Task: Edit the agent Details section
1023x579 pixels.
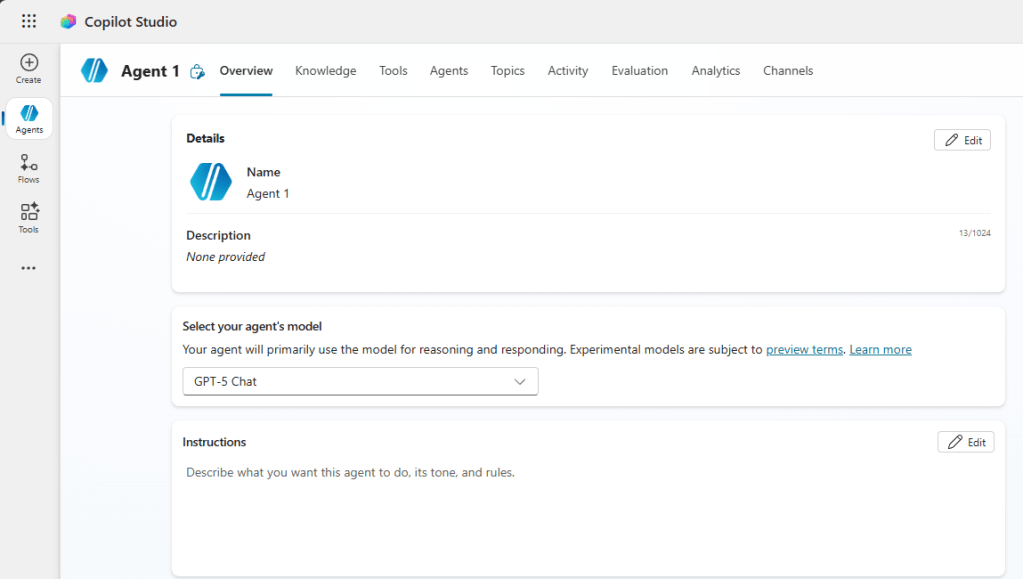Action: [x=962, y=140]
